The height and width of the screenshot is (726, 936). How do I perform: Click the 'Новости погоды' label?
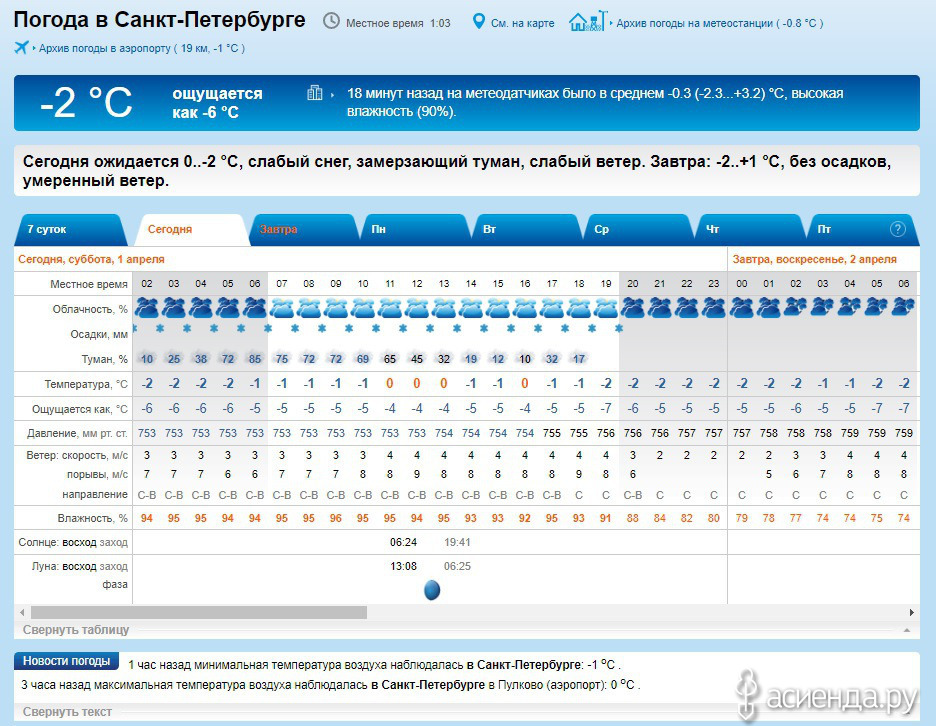[66, 661]
